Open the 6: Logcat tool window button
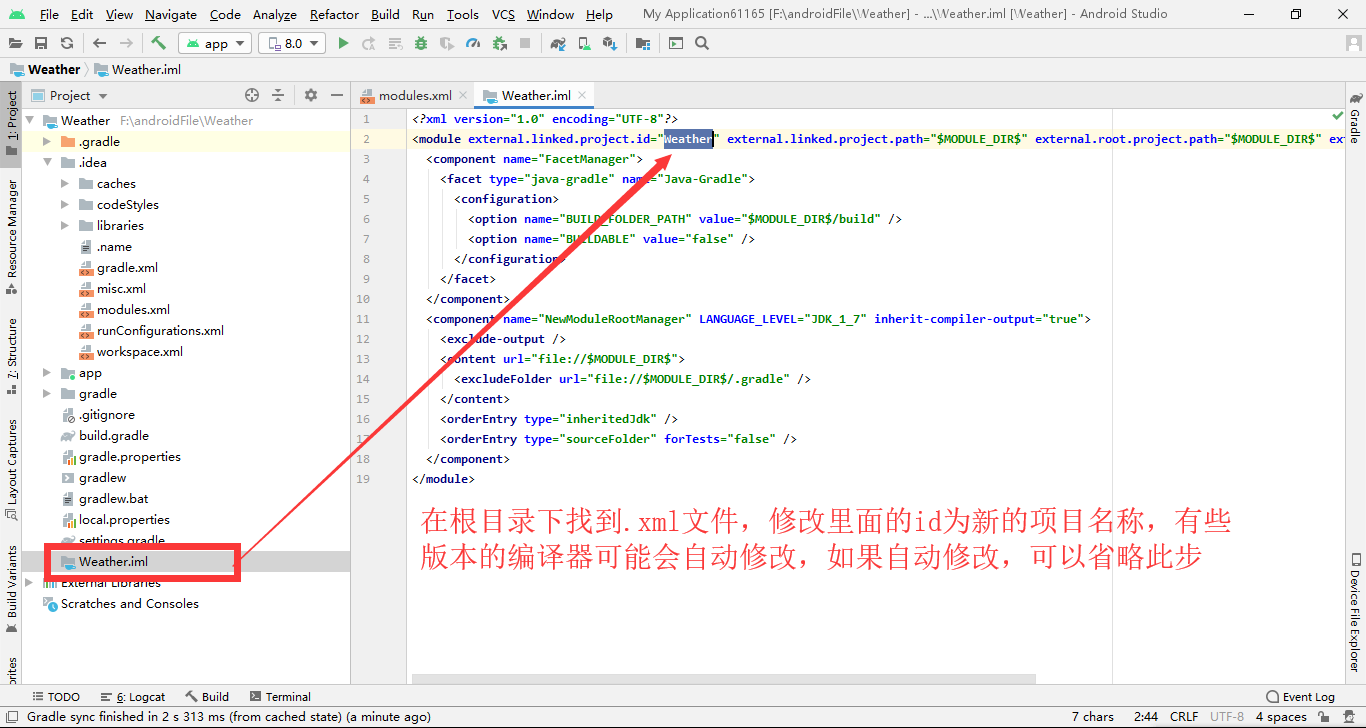The width and height of the screenshot is (1366, 728). [133, 696]
